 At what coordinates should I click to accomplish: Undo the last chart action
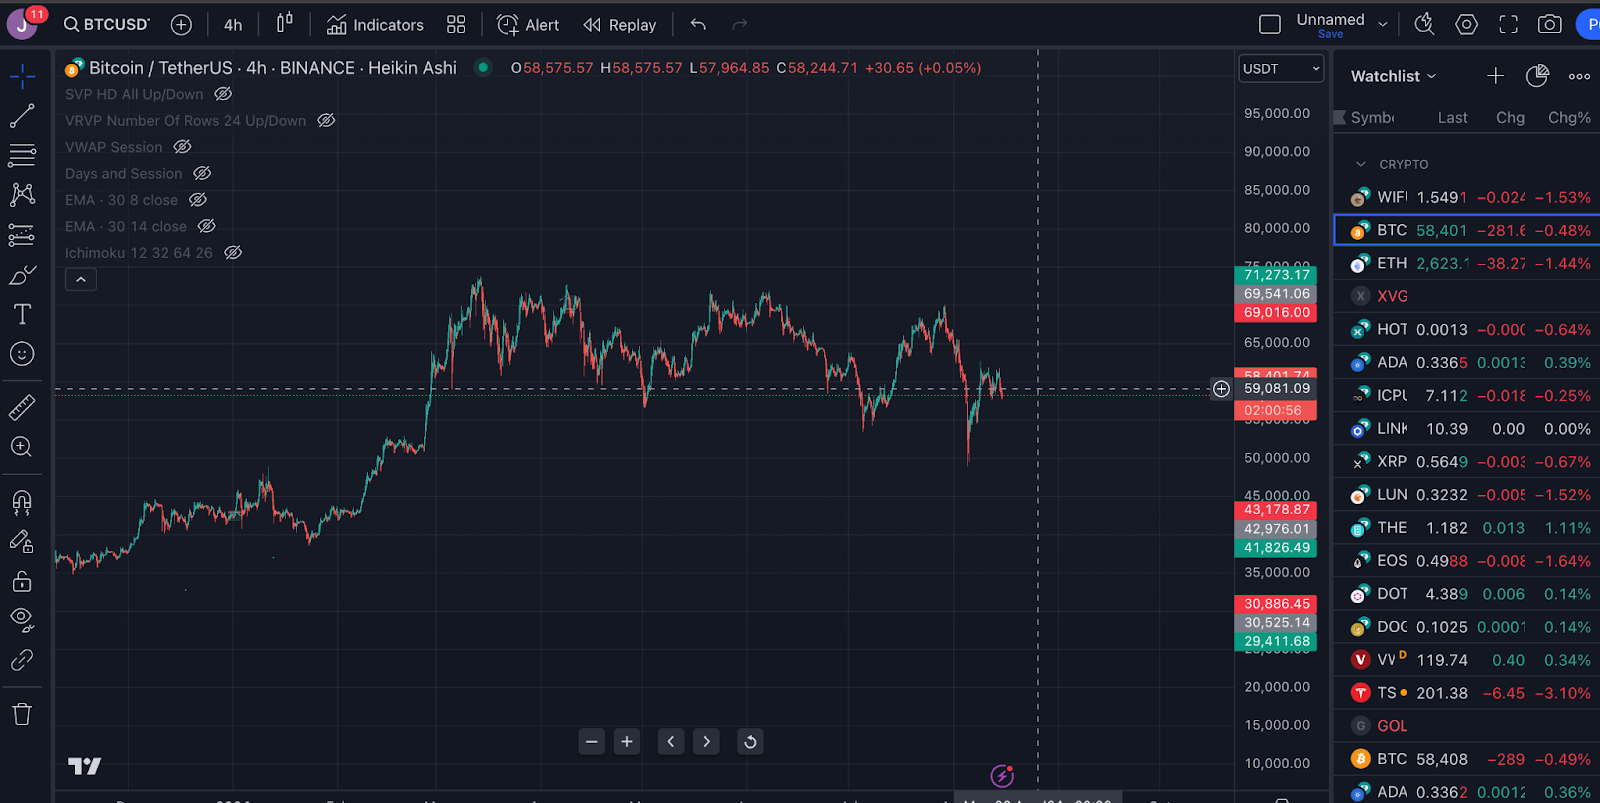click(x=698, y=24)
